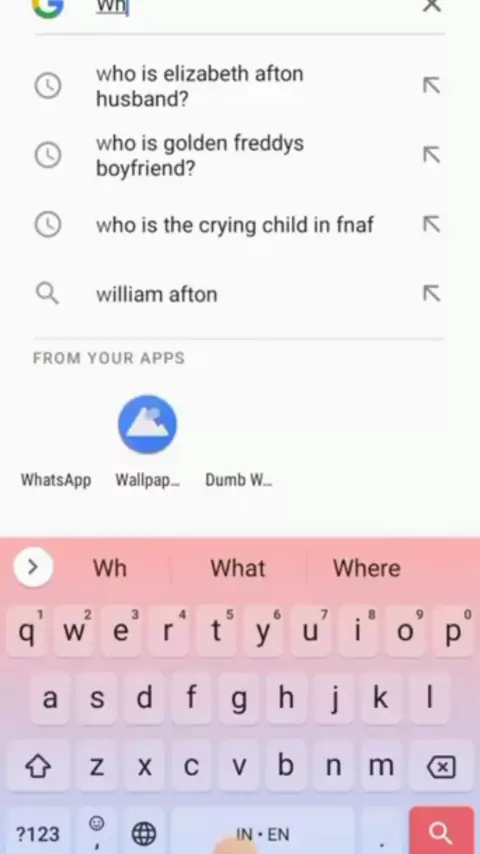Select the 'william afton' suggestion
Screen dimensions: 480x854
[157, 294]
